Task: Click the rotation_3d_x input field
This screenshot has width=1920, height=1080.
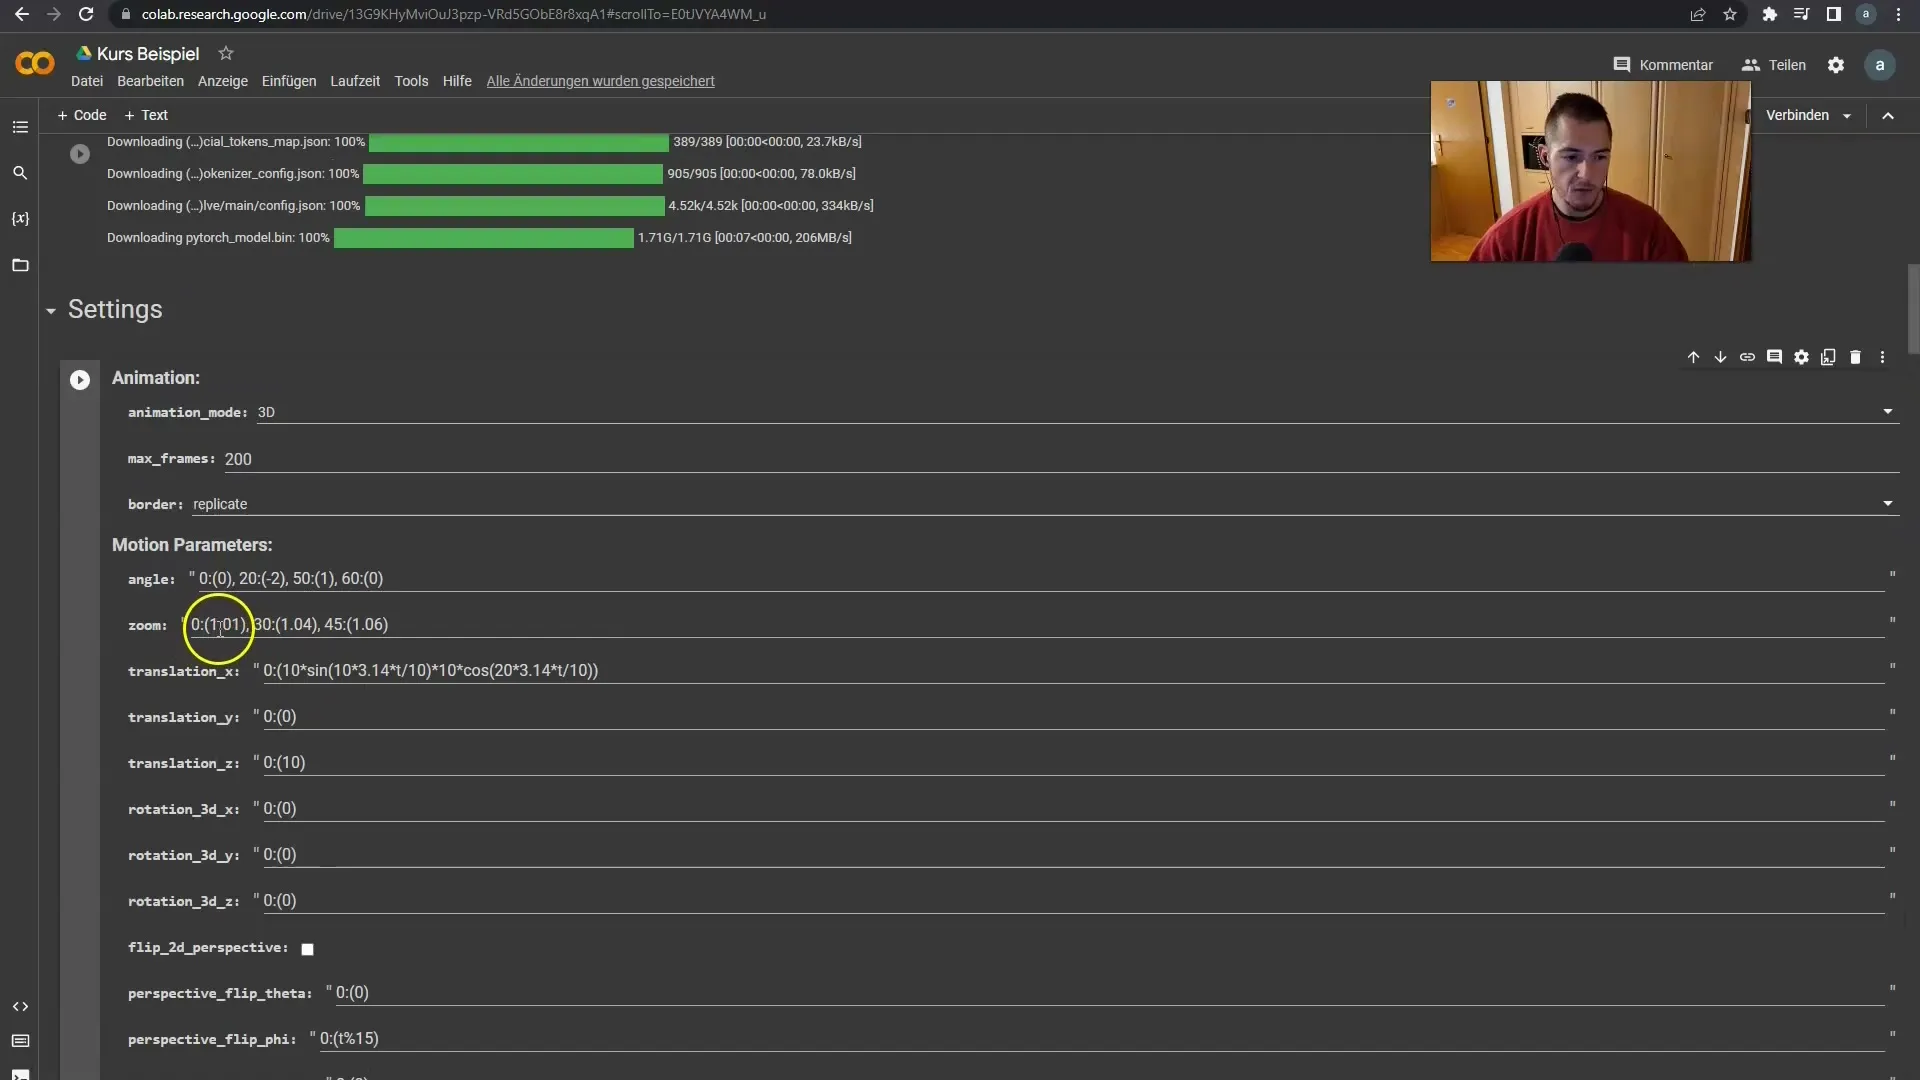Action: pos(1073,808)
